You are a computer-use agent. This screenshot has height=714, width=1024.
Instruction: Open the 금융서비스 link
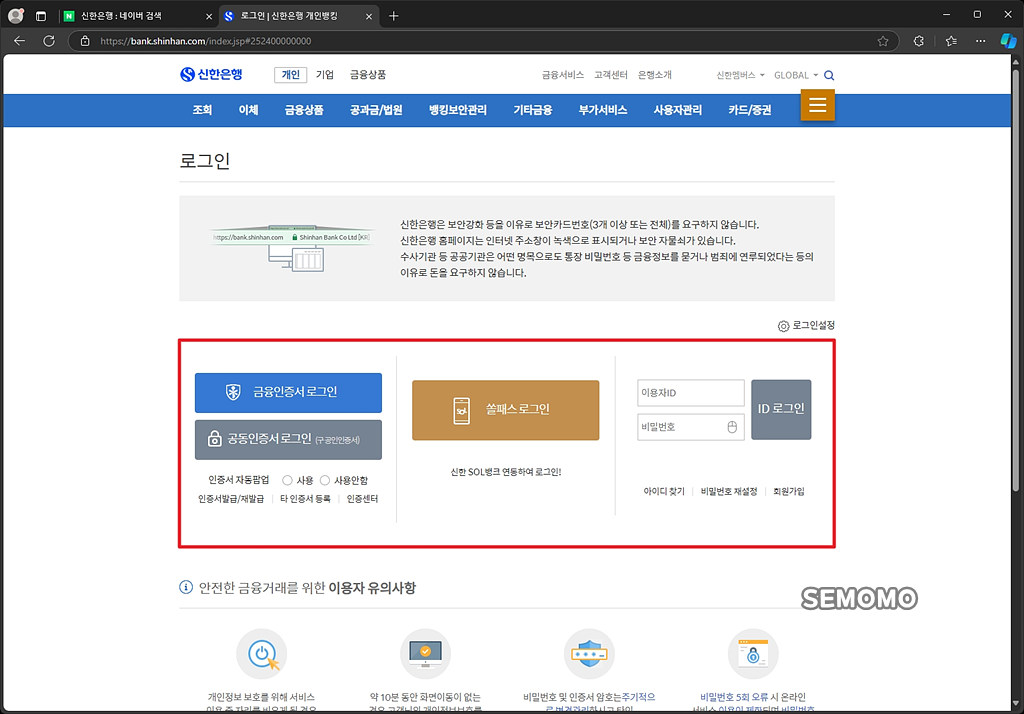coord(562,75)
